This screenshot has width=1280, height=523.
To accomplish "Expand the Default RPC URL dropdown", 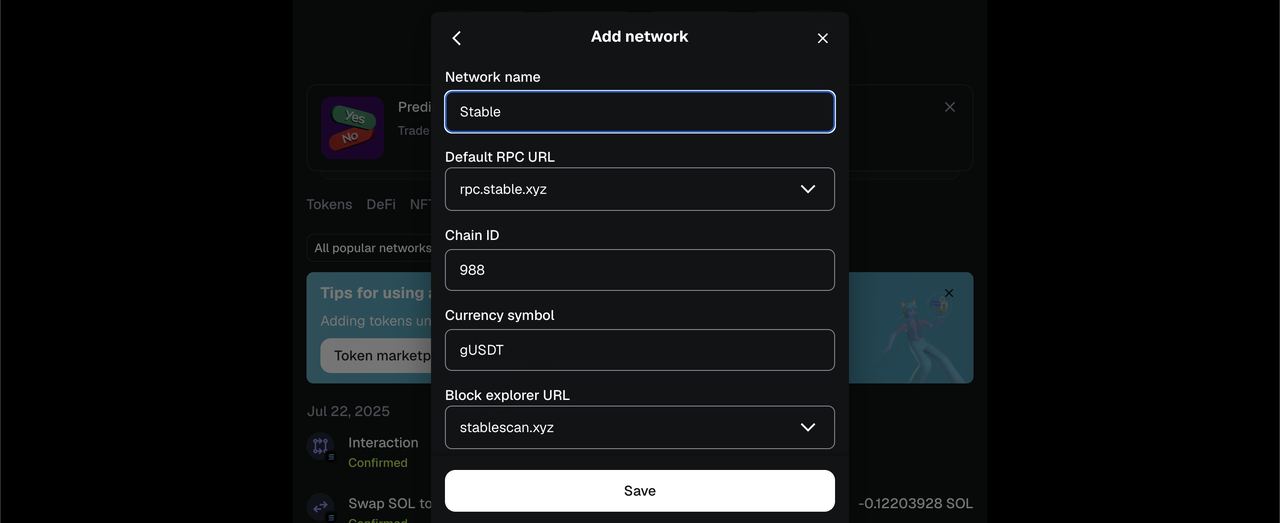I will point(807,189).
